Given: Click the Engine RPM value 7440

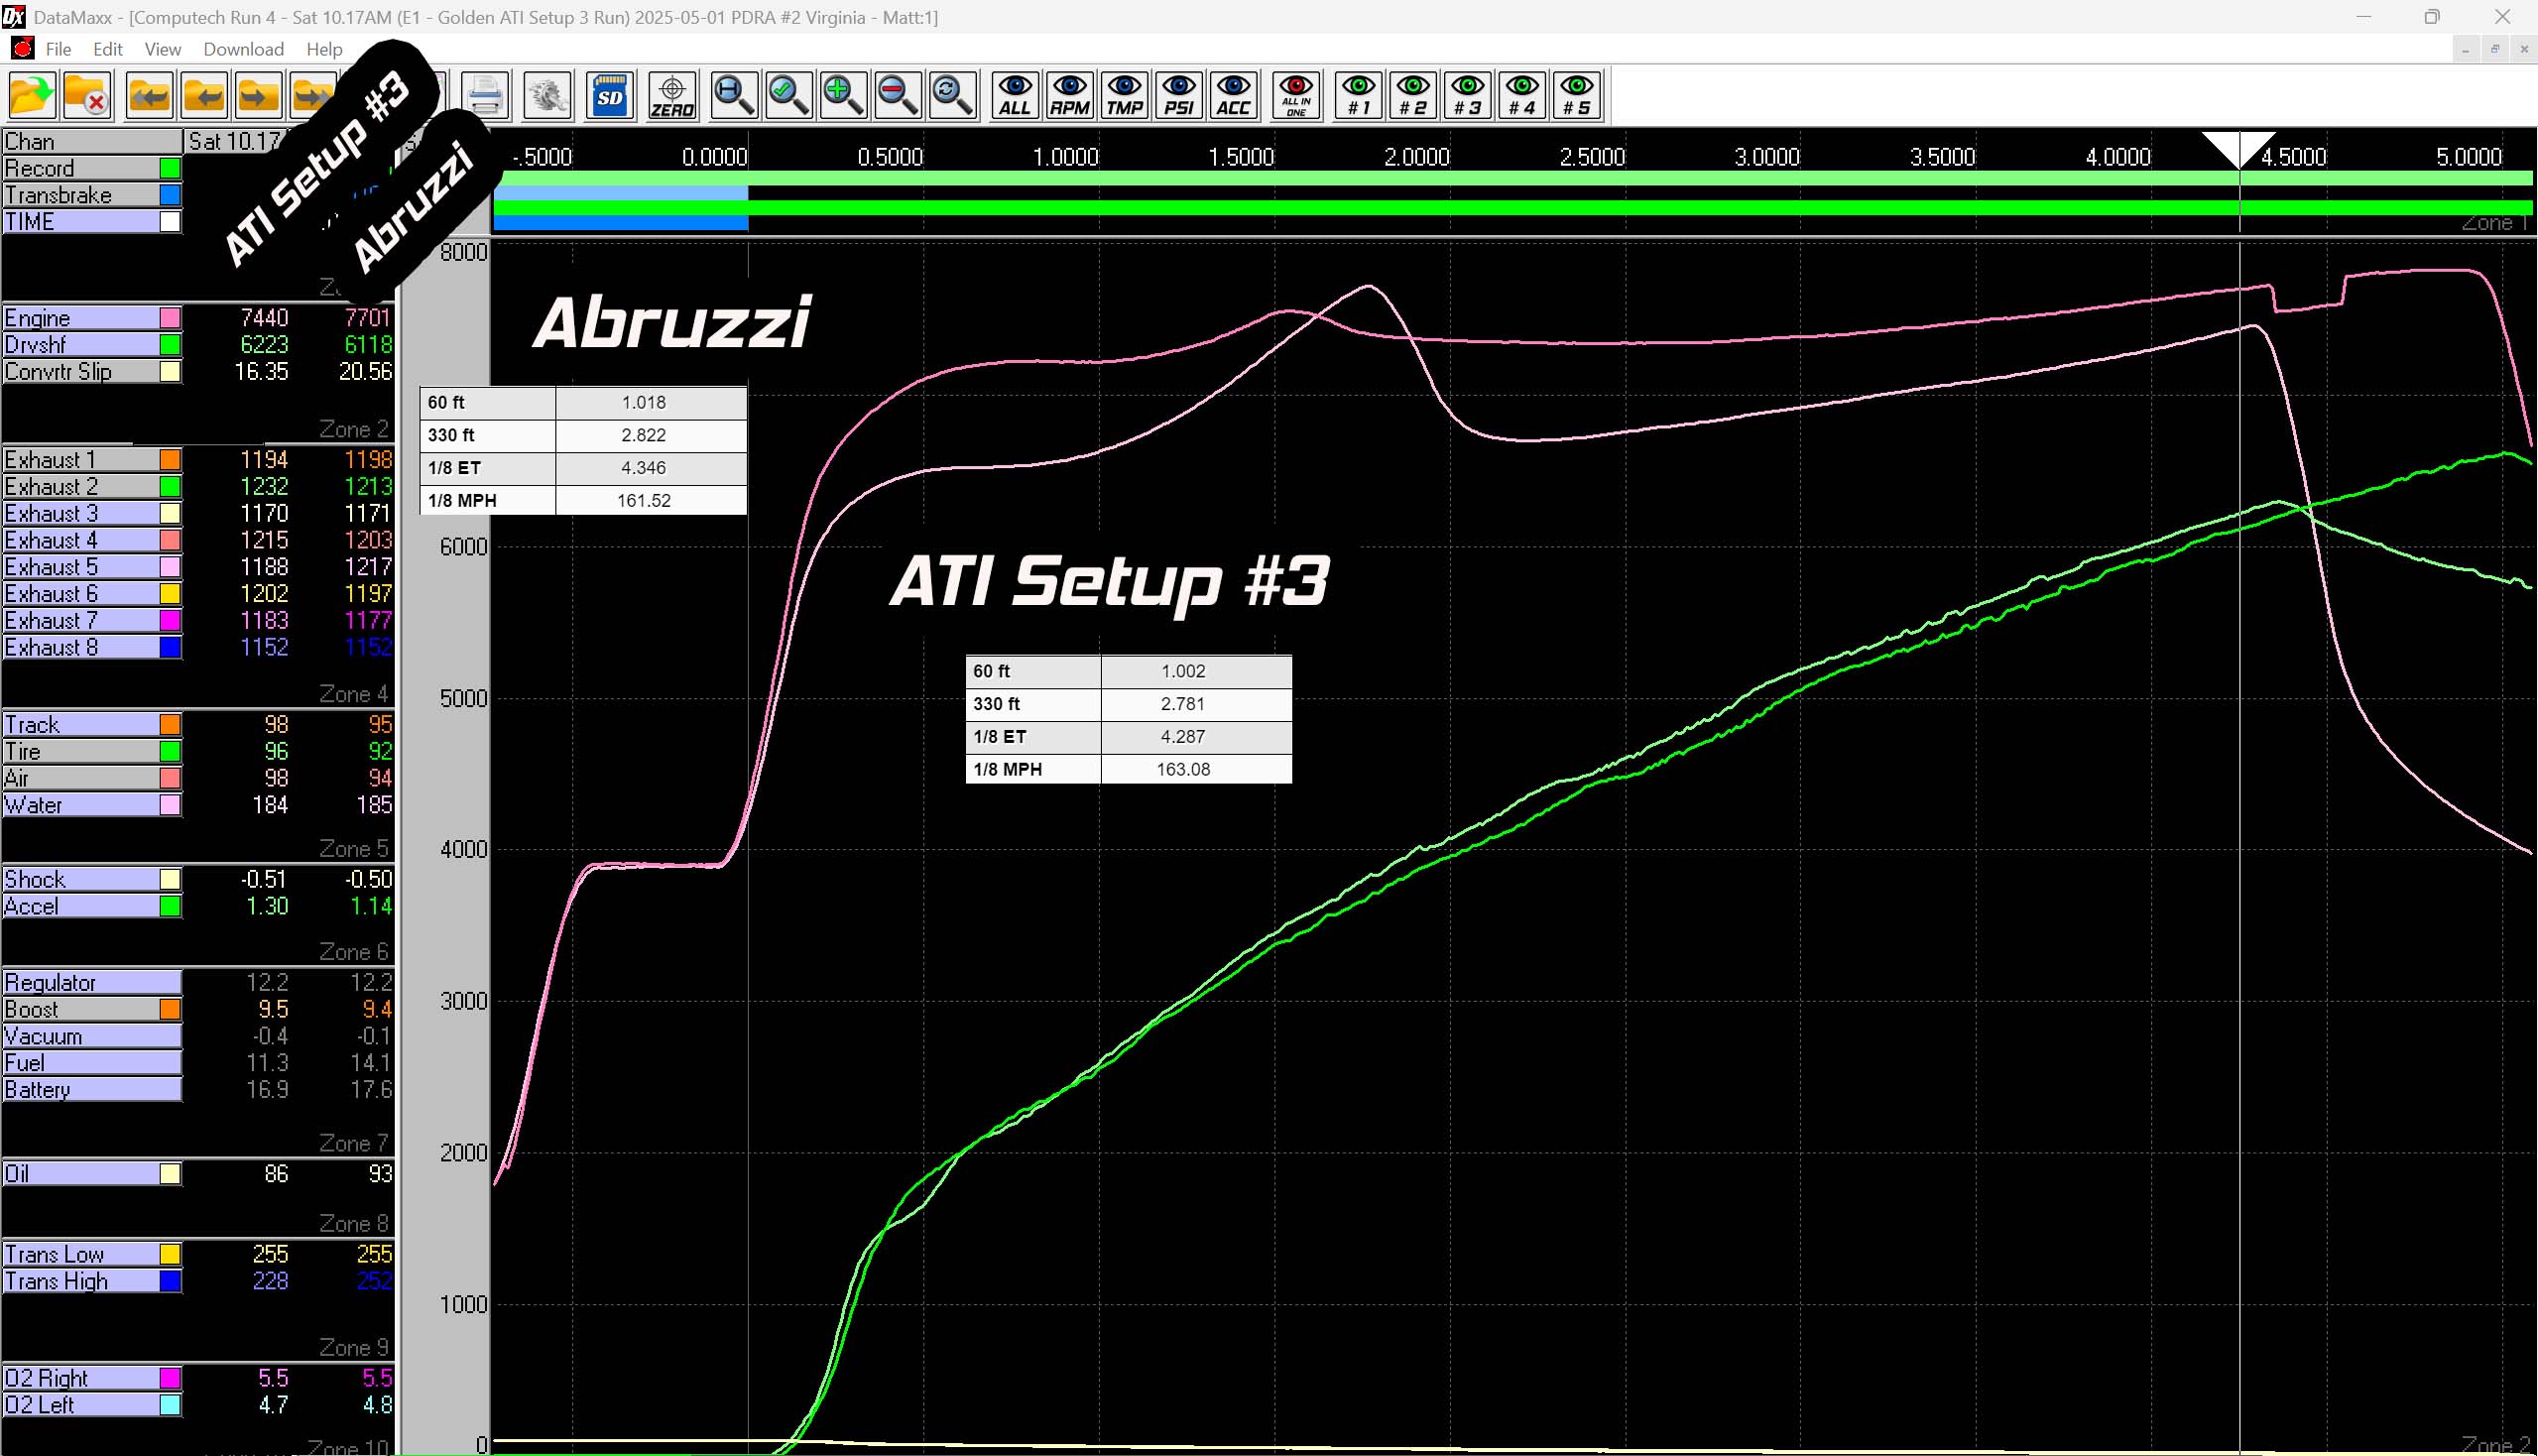Looking at the screenshot, I should coord(264,318).
